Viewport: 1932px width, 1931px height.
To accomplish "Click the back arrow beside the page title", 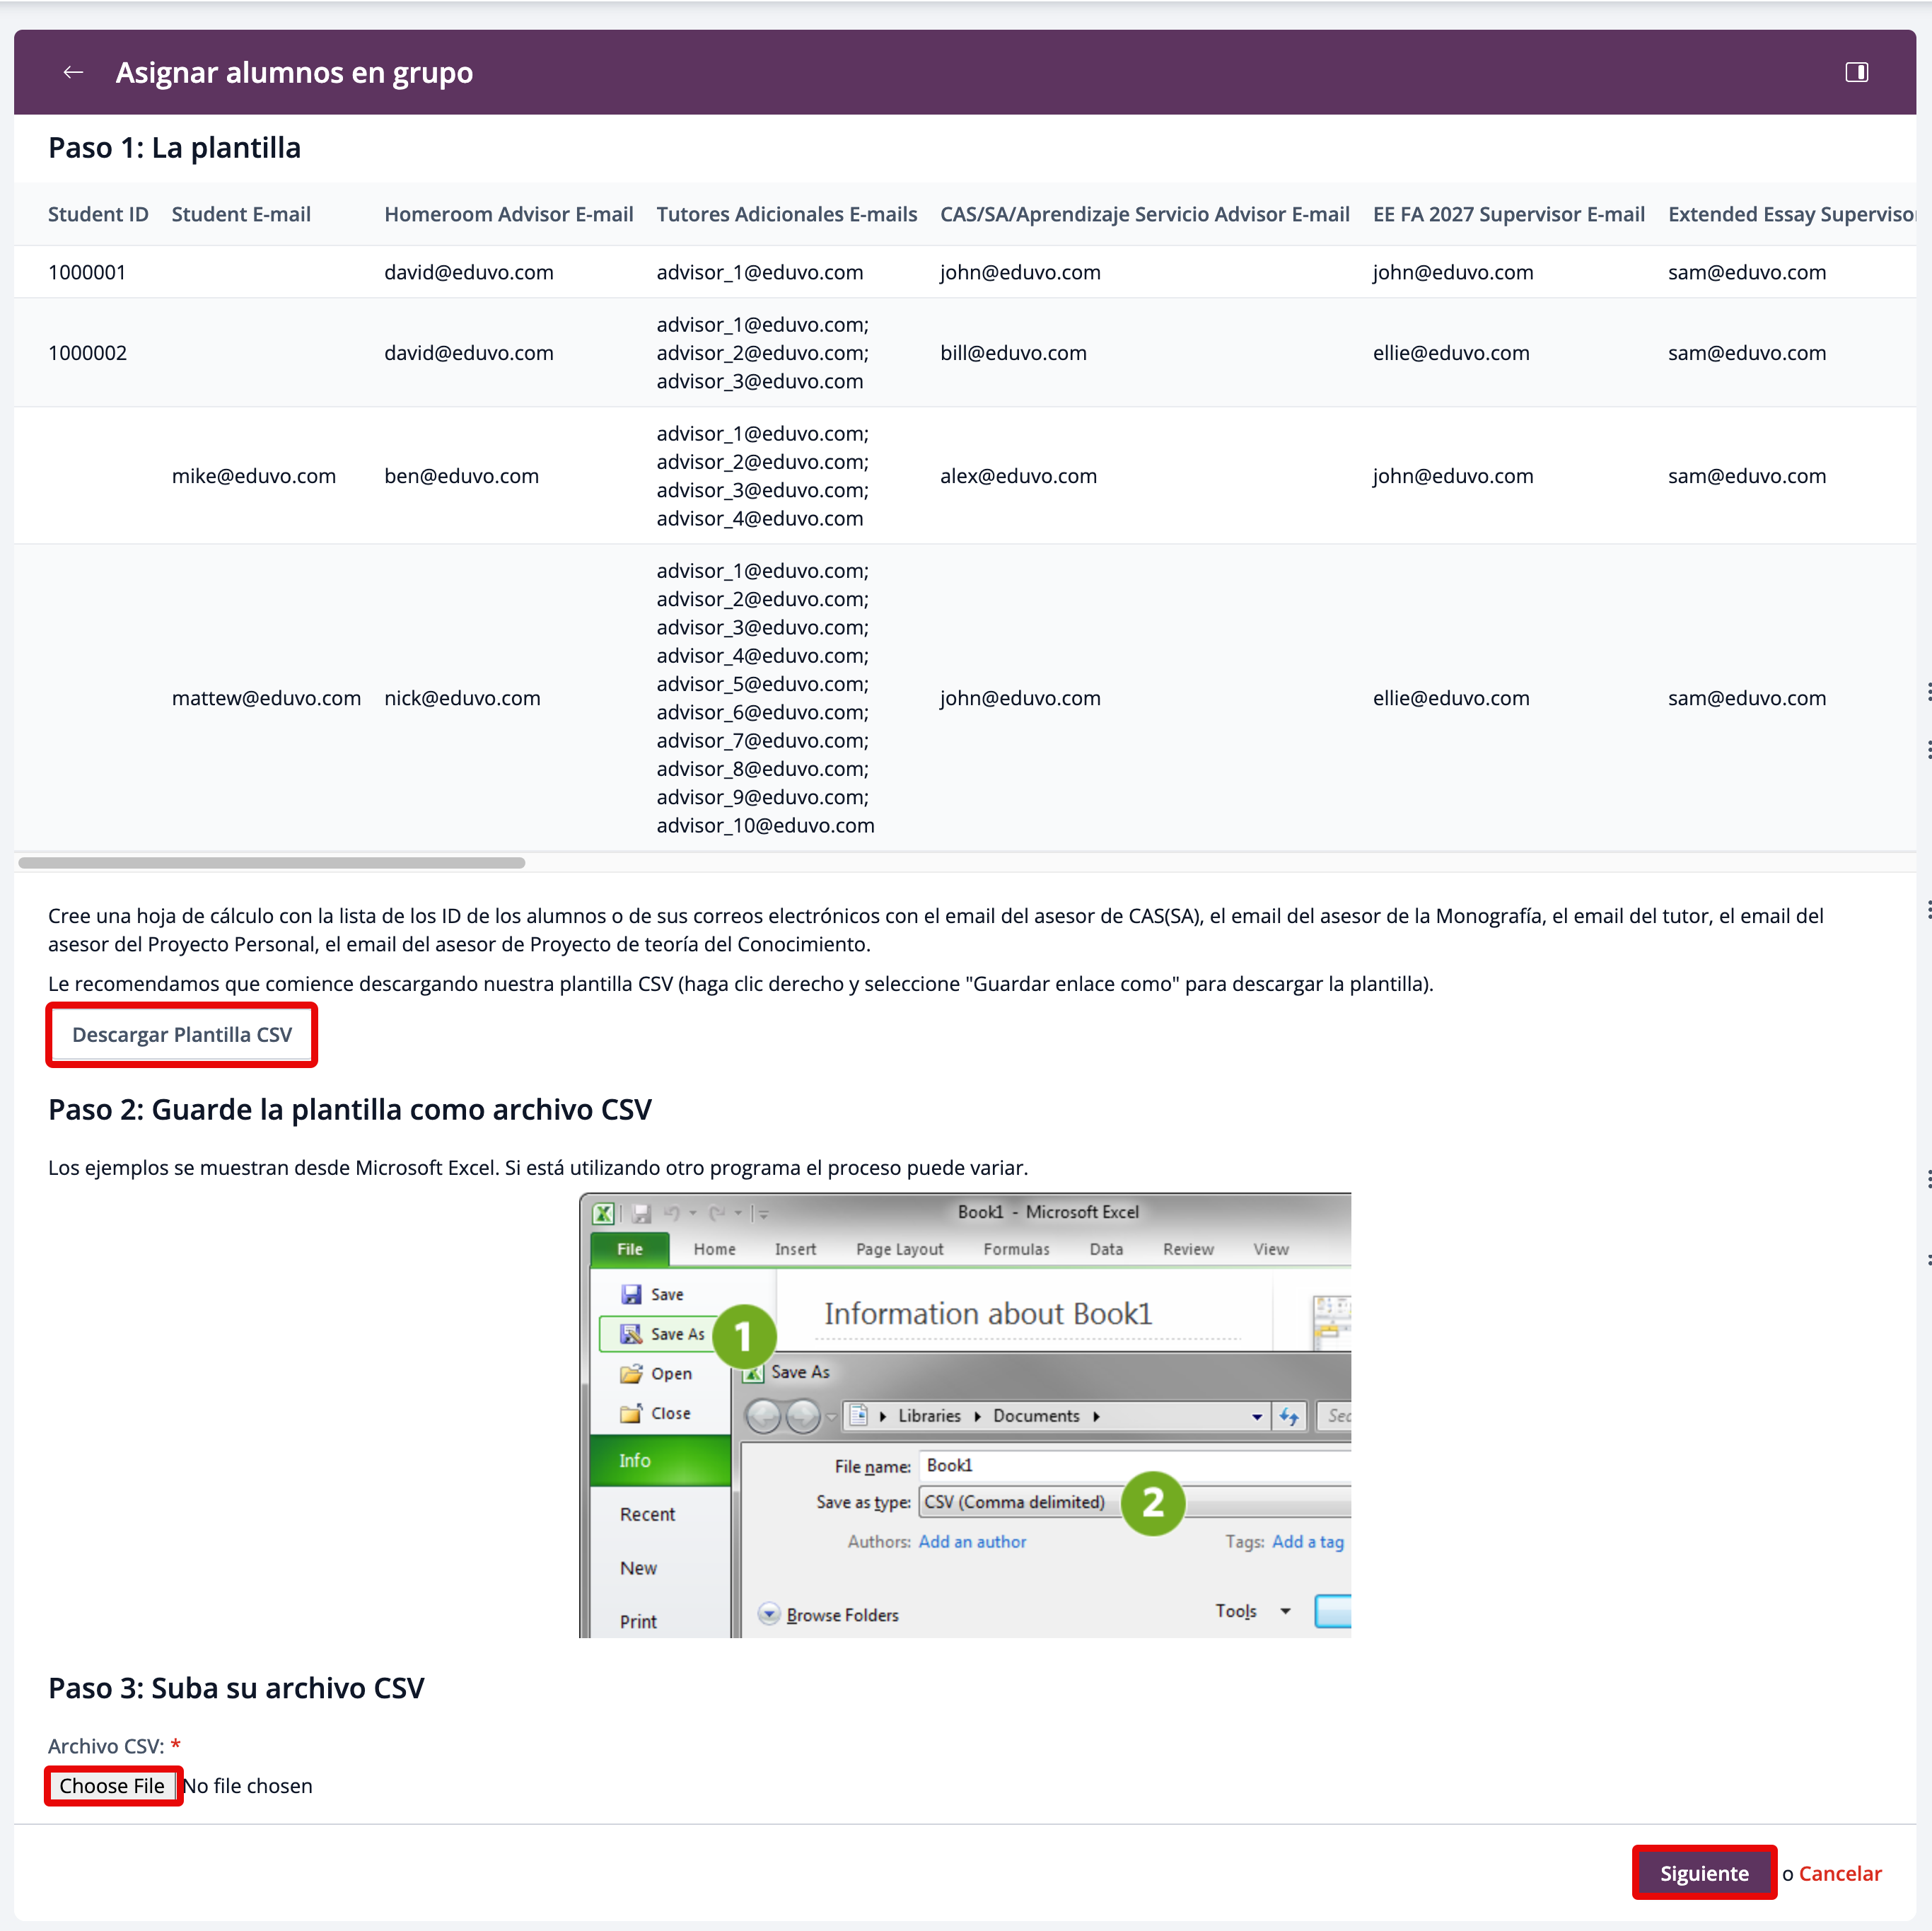I will click(73, 72).
